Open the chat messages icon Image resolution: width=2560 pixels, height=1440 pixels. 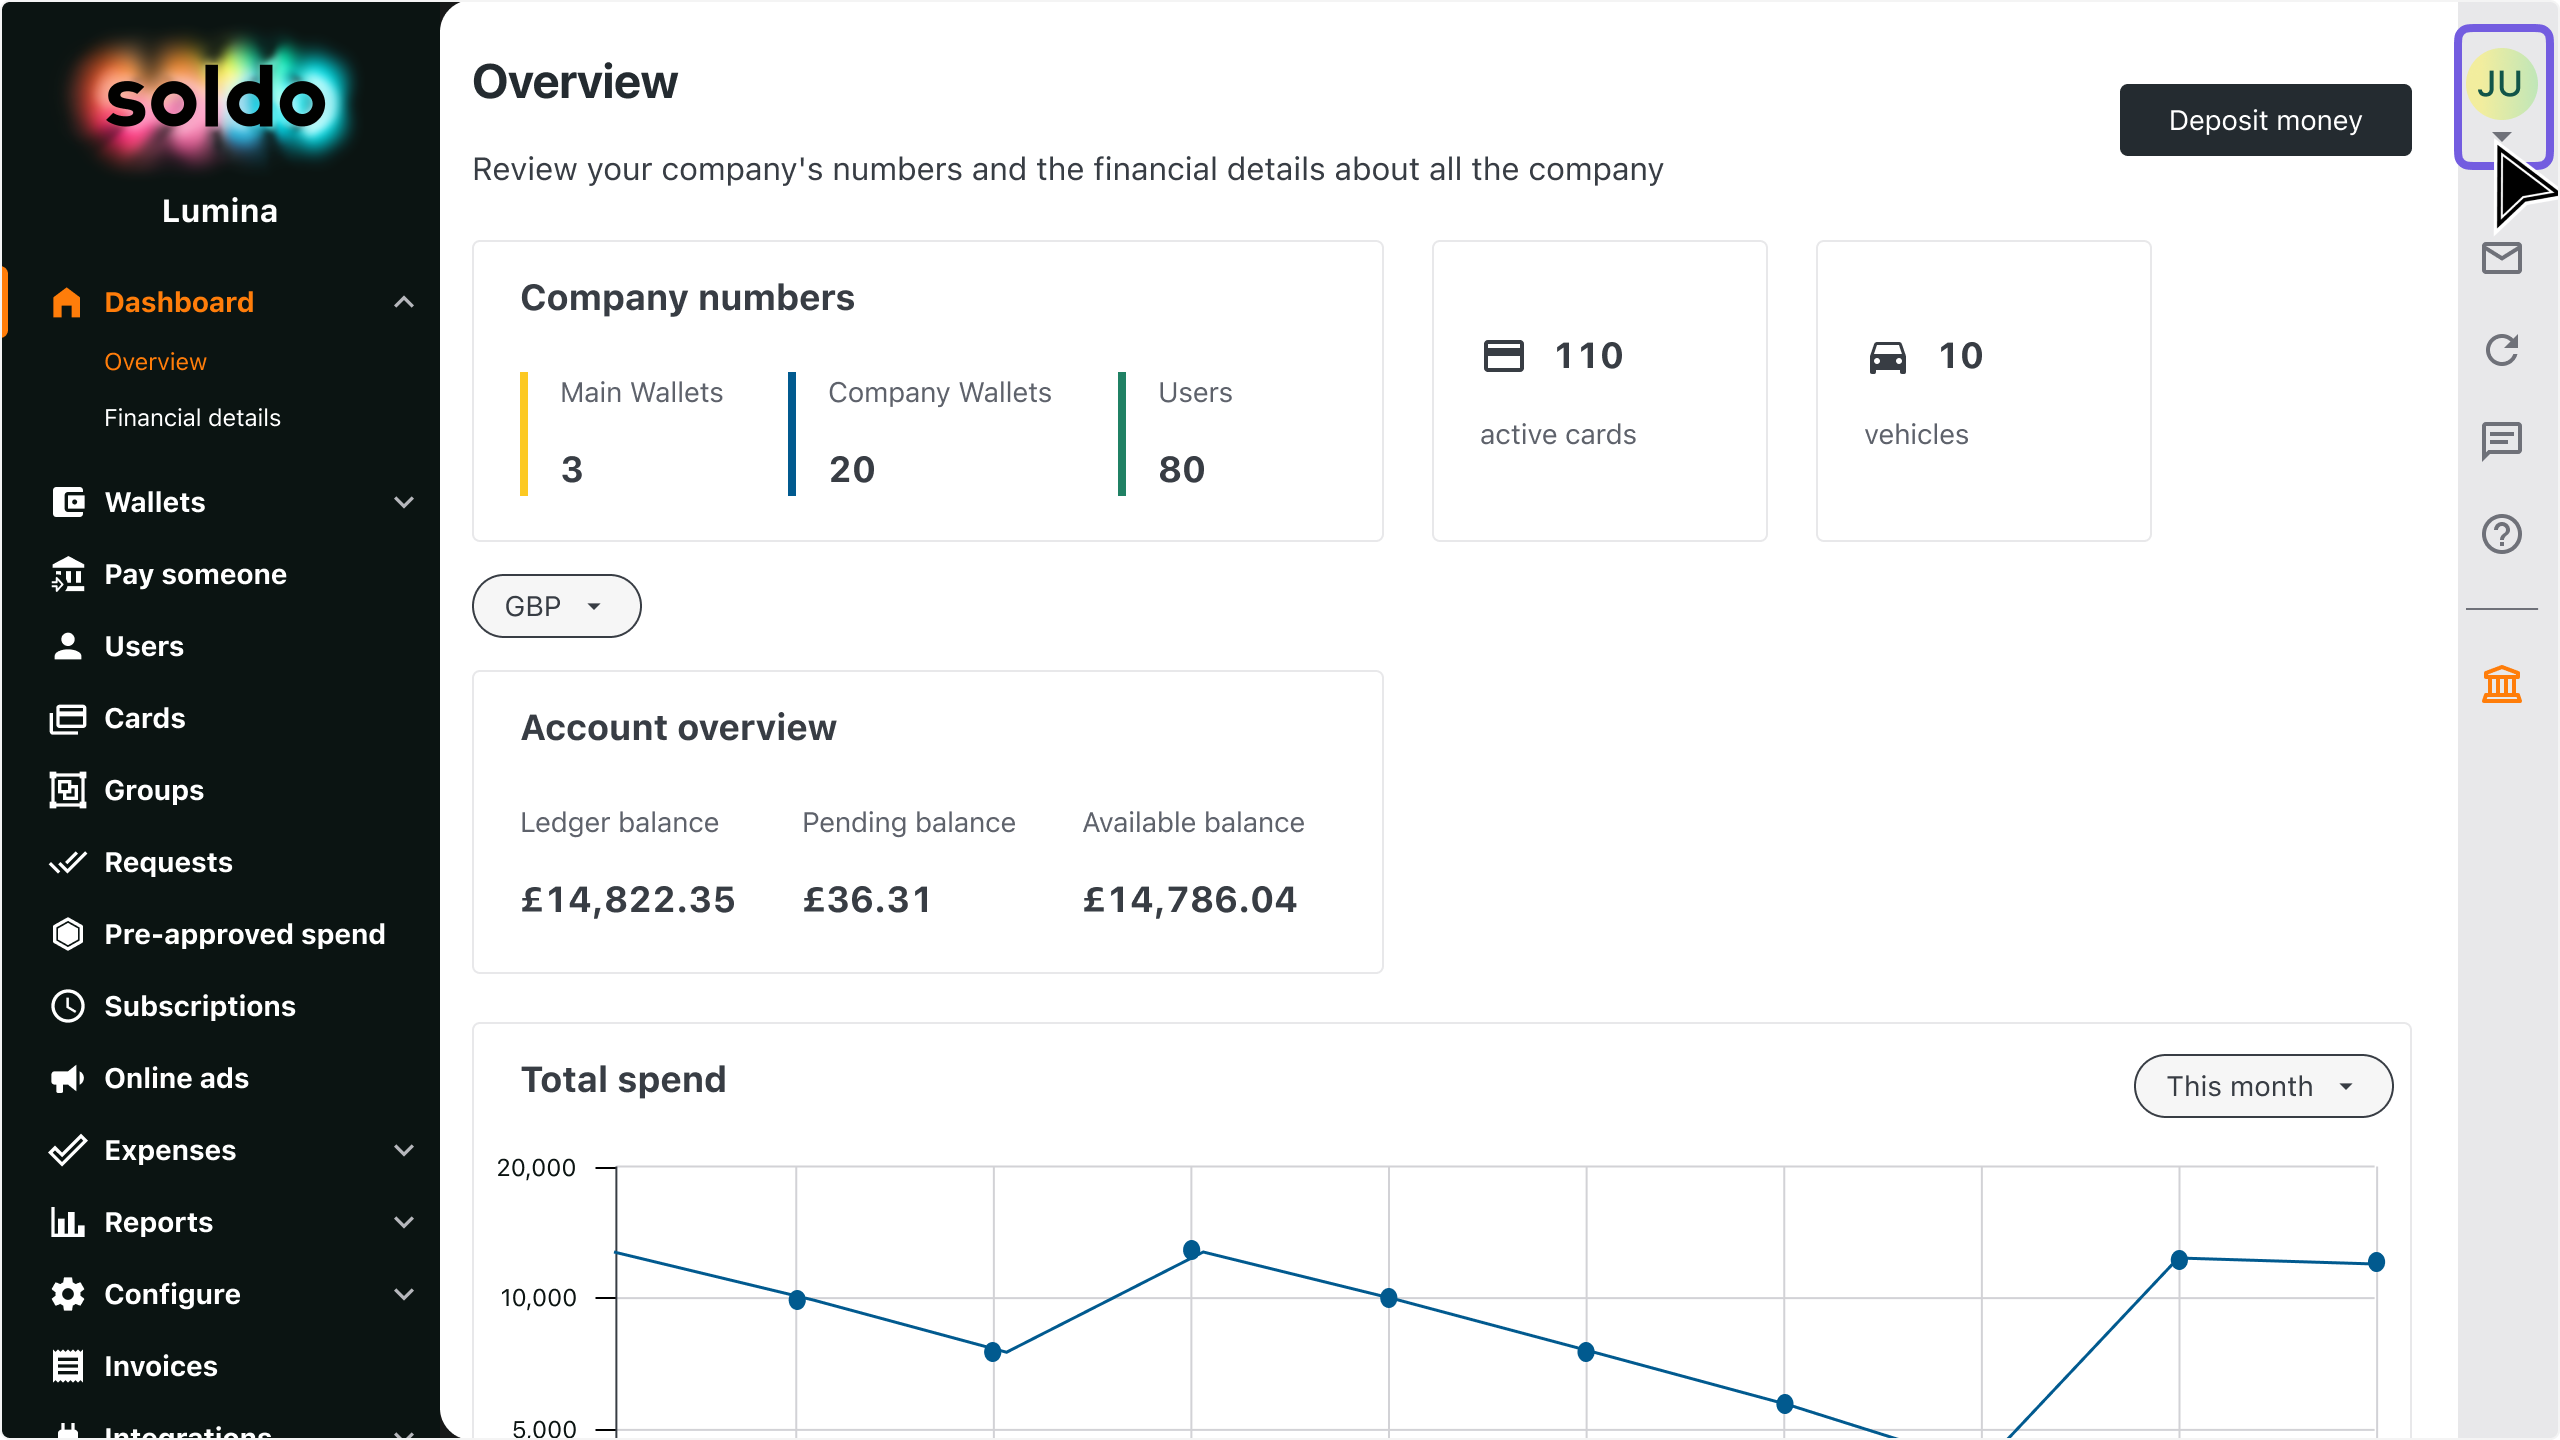(2501, 441)
